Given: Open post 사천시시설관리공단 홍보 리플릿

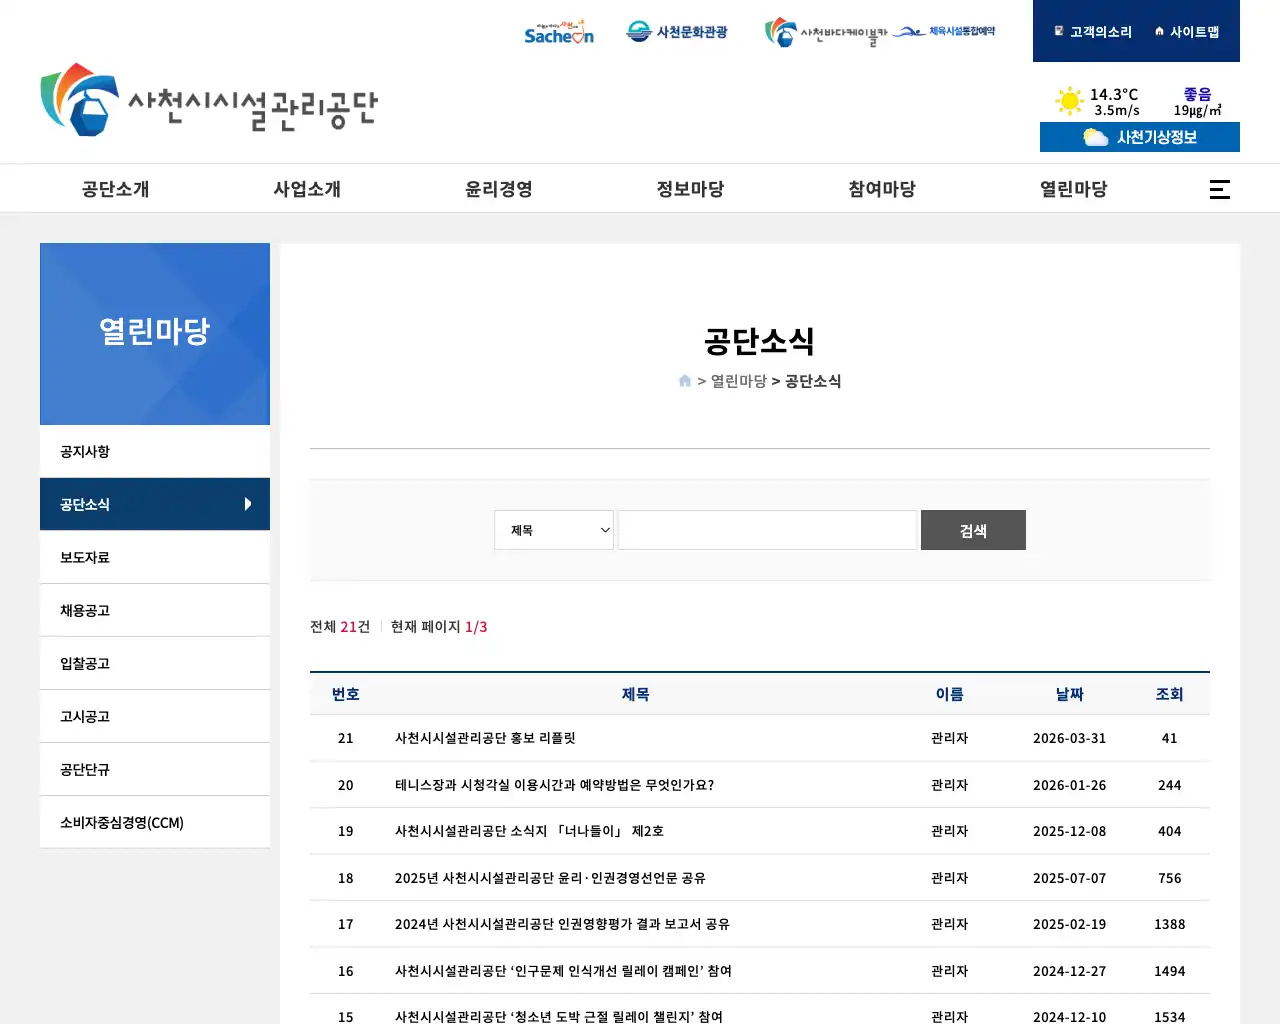Looking at the screenshot, I should (485, 738).
